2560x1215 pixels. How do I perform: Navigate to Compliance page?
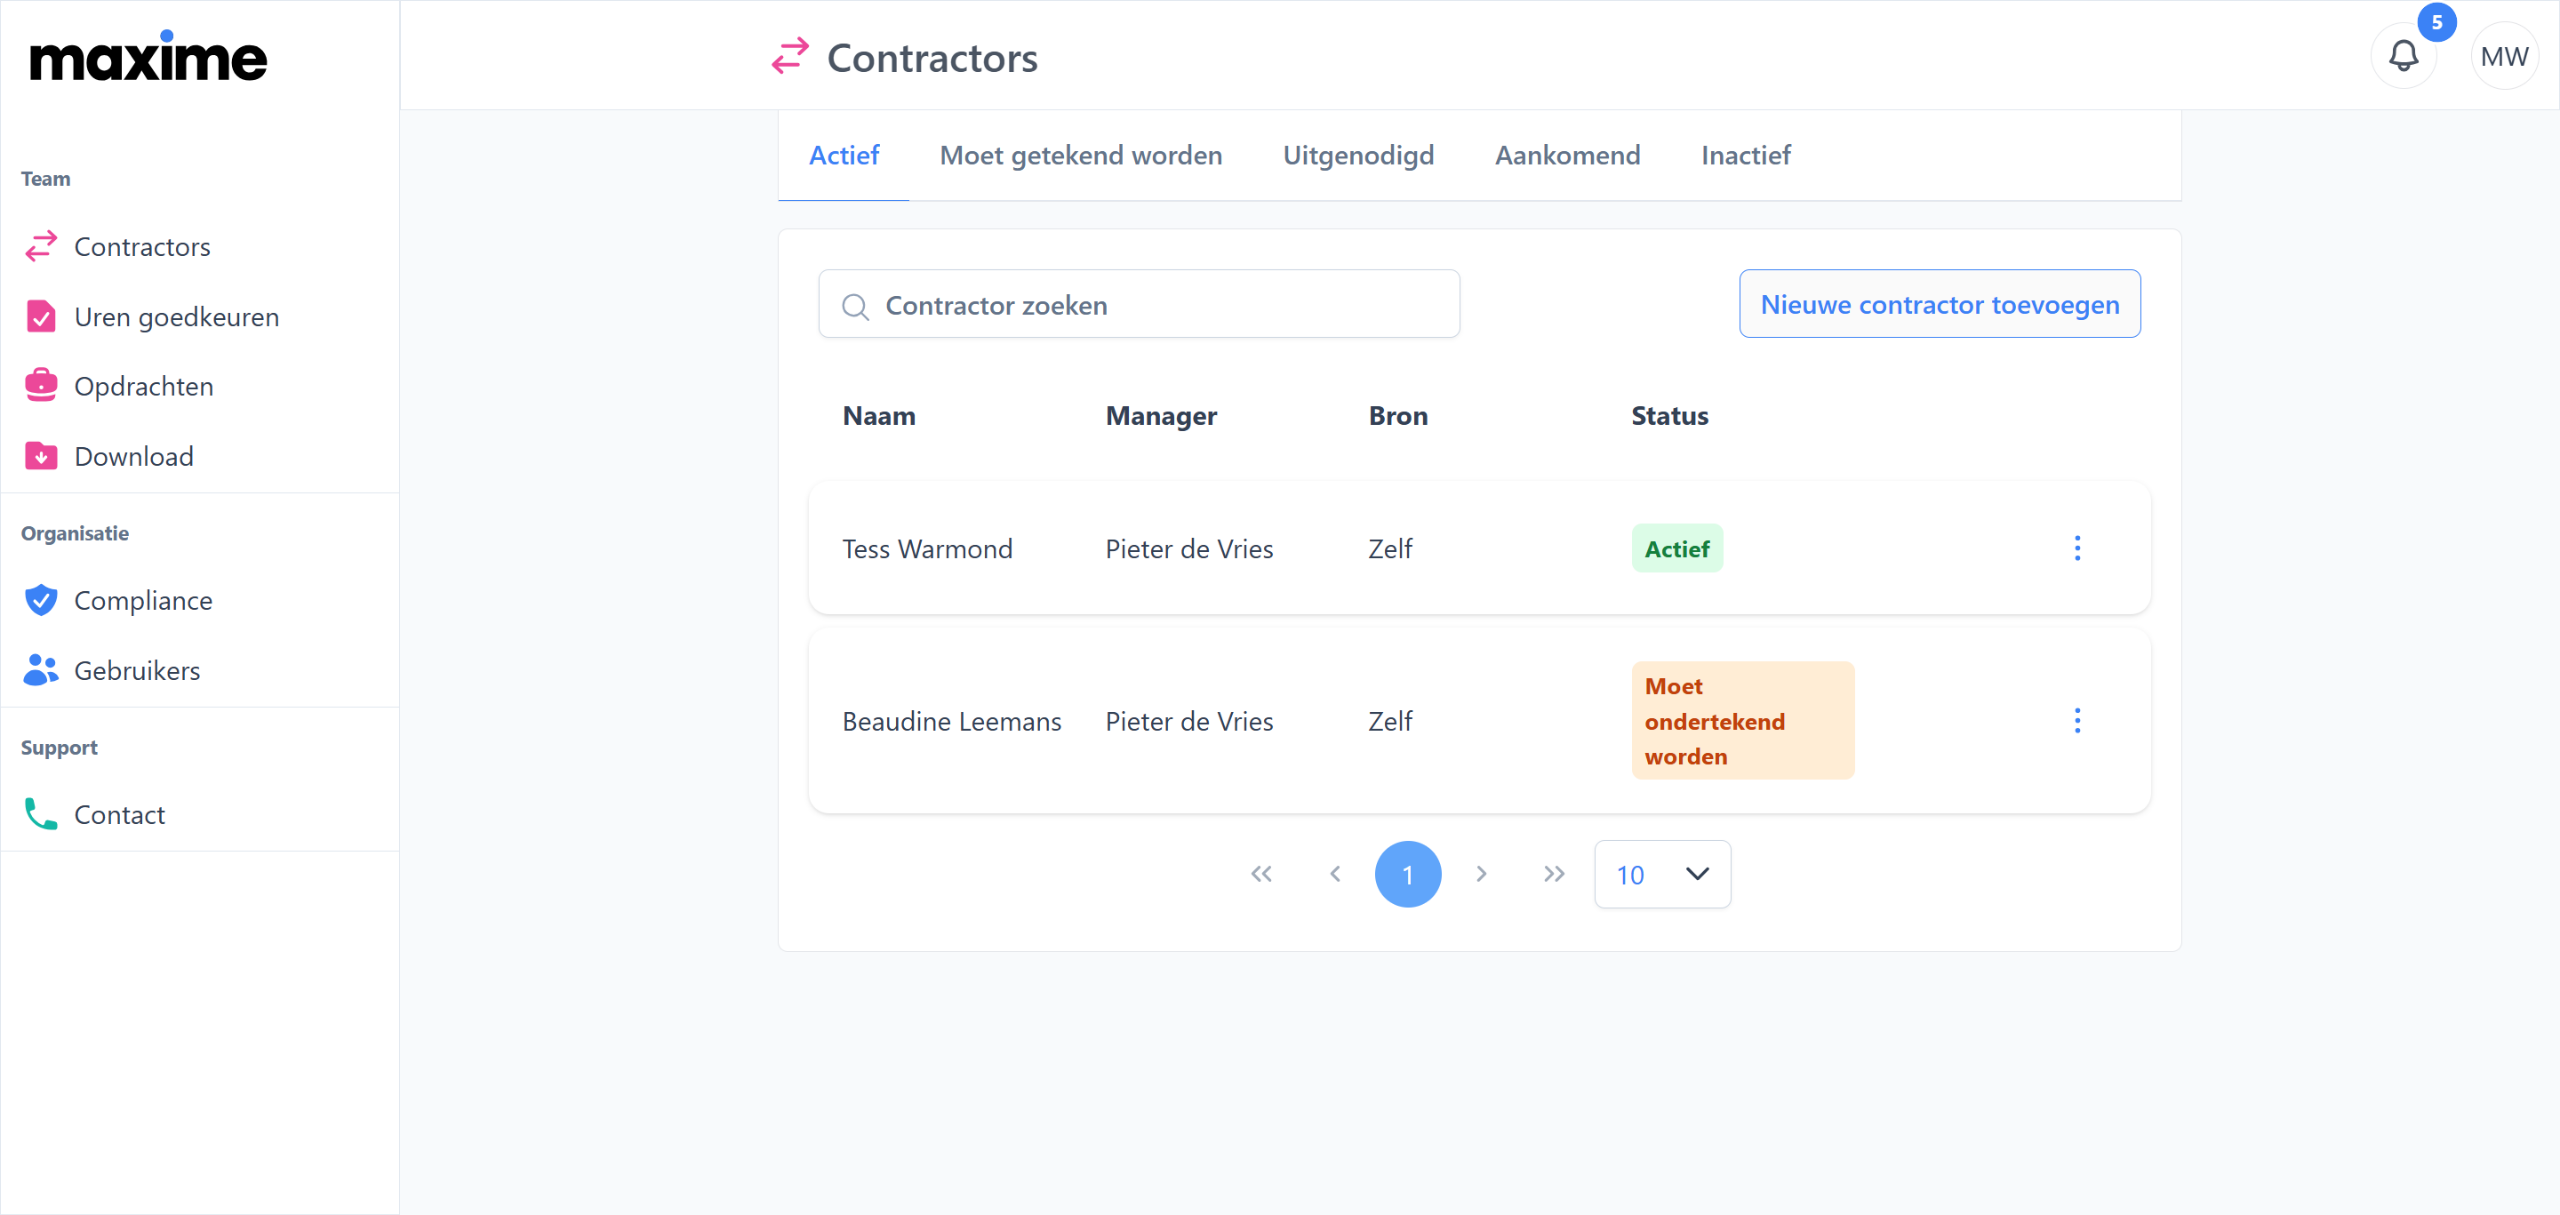[143, 601]
